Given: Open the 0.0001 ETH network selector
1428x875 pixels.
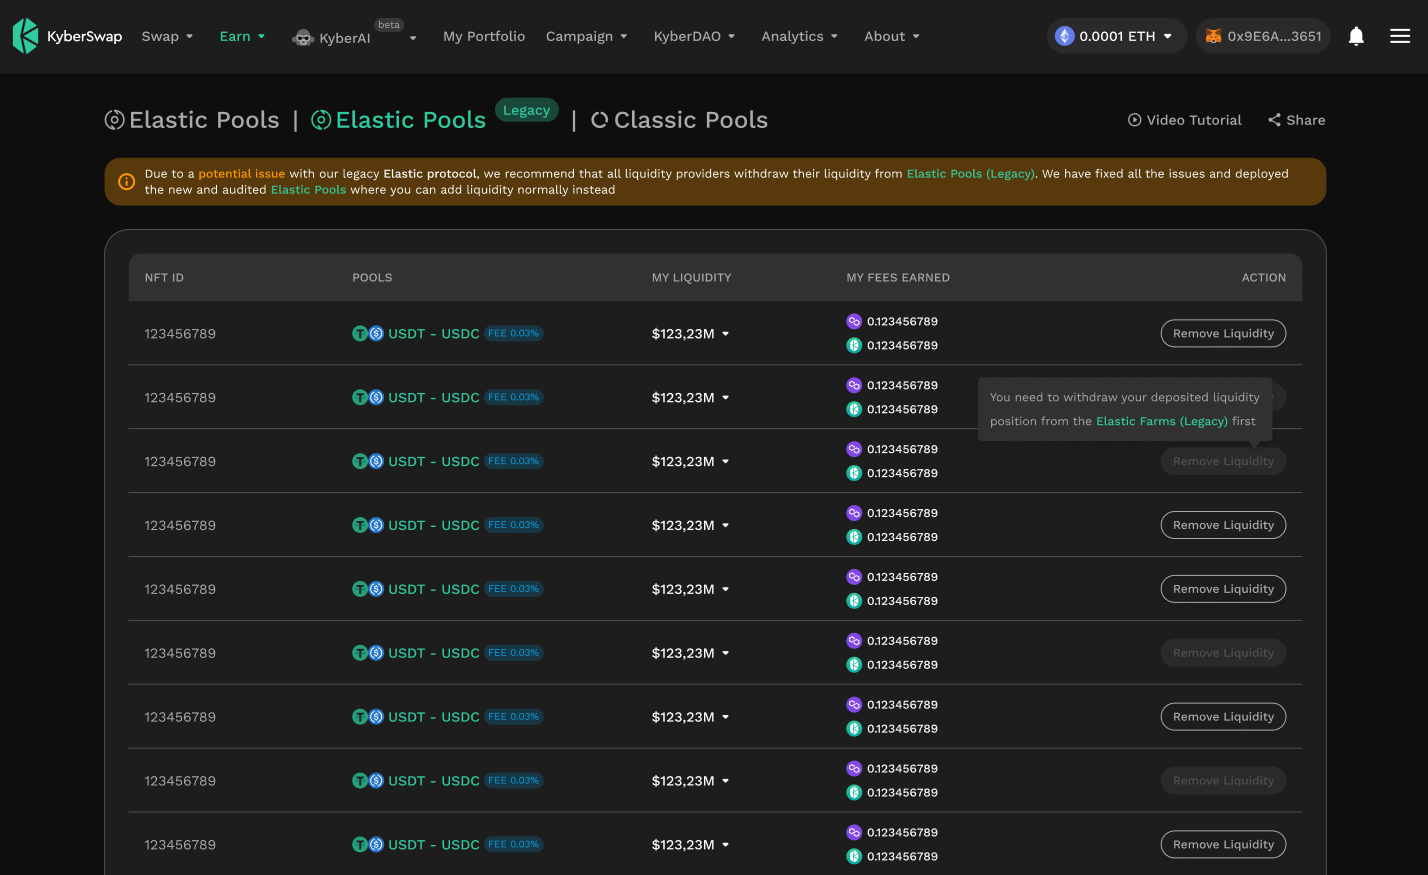Looking at the screenshot, I should [1116, 36].
